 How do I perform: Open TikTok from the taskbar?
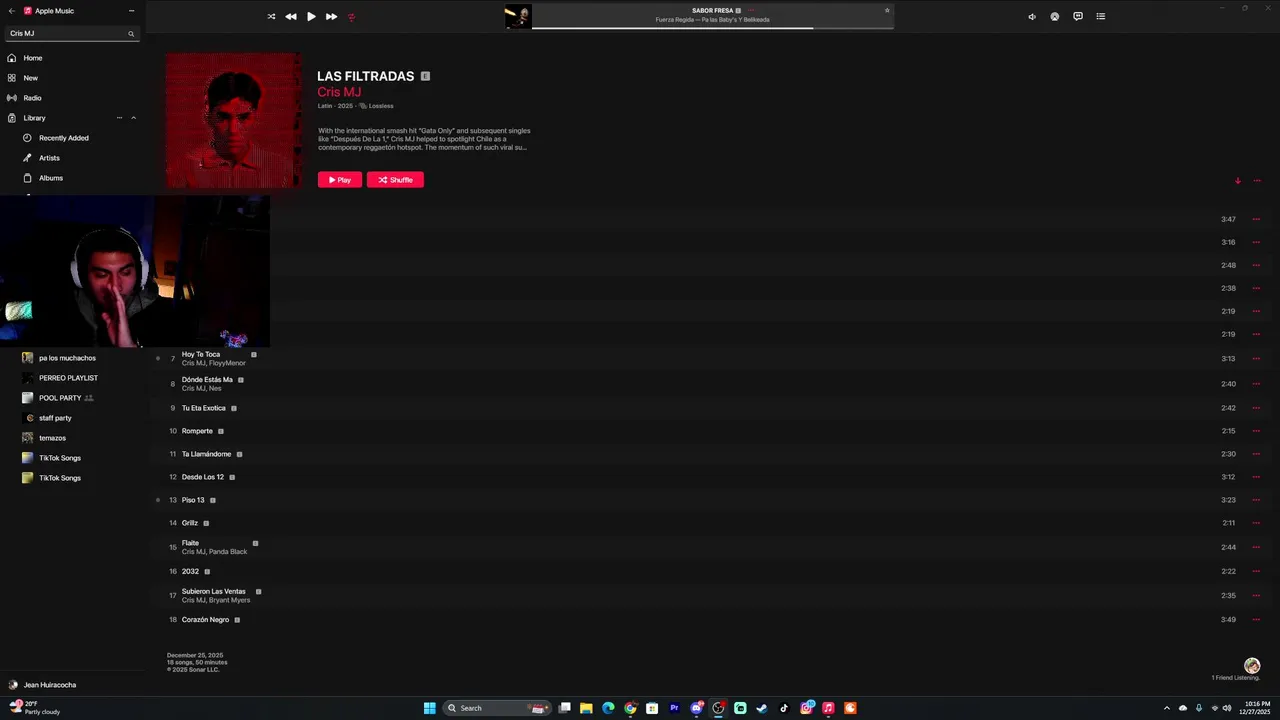pyautogui.click(x=784, y=708)
